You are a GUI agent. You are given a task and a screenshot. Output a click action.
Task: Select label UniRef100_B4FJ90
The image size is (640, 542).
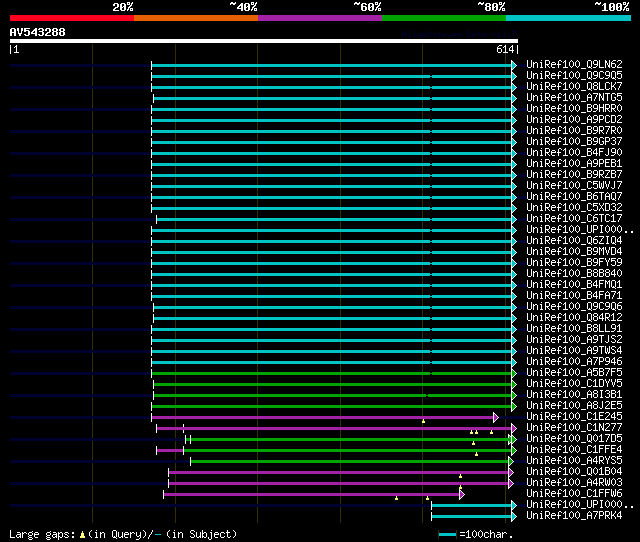tap(574, 153)
